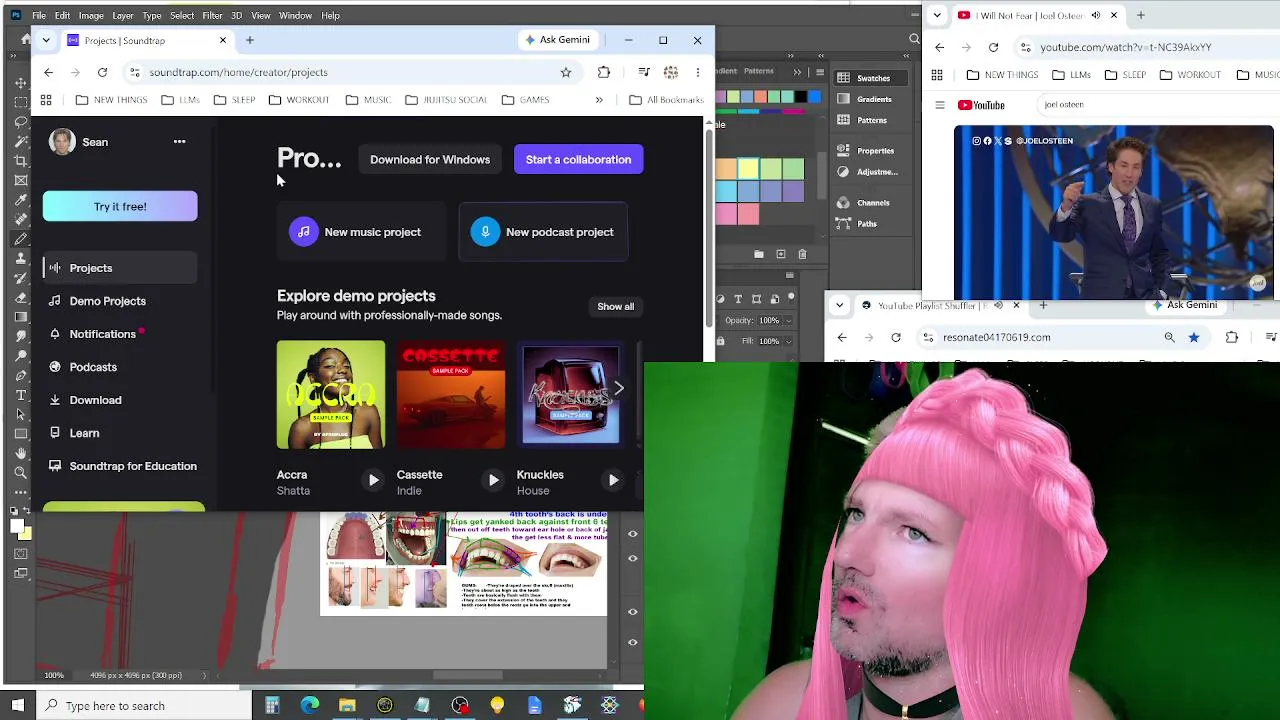Open the account options menu beside Sean
Image resolution: width=1280 pixels, height=720 pixels.
pos(180,142)
